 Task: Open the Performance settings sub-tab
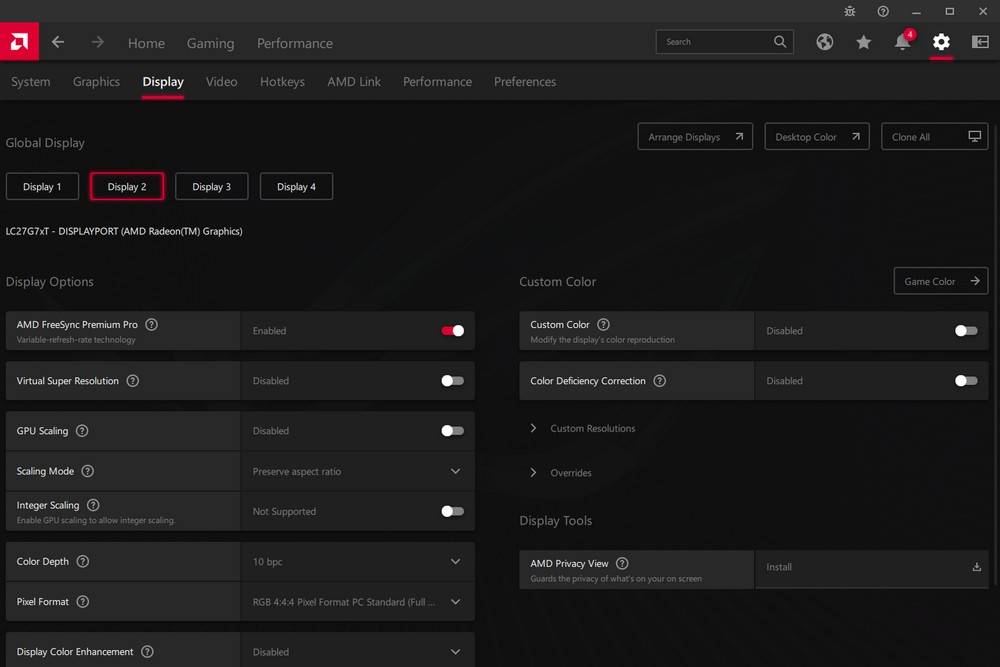(x=438, y=82)
